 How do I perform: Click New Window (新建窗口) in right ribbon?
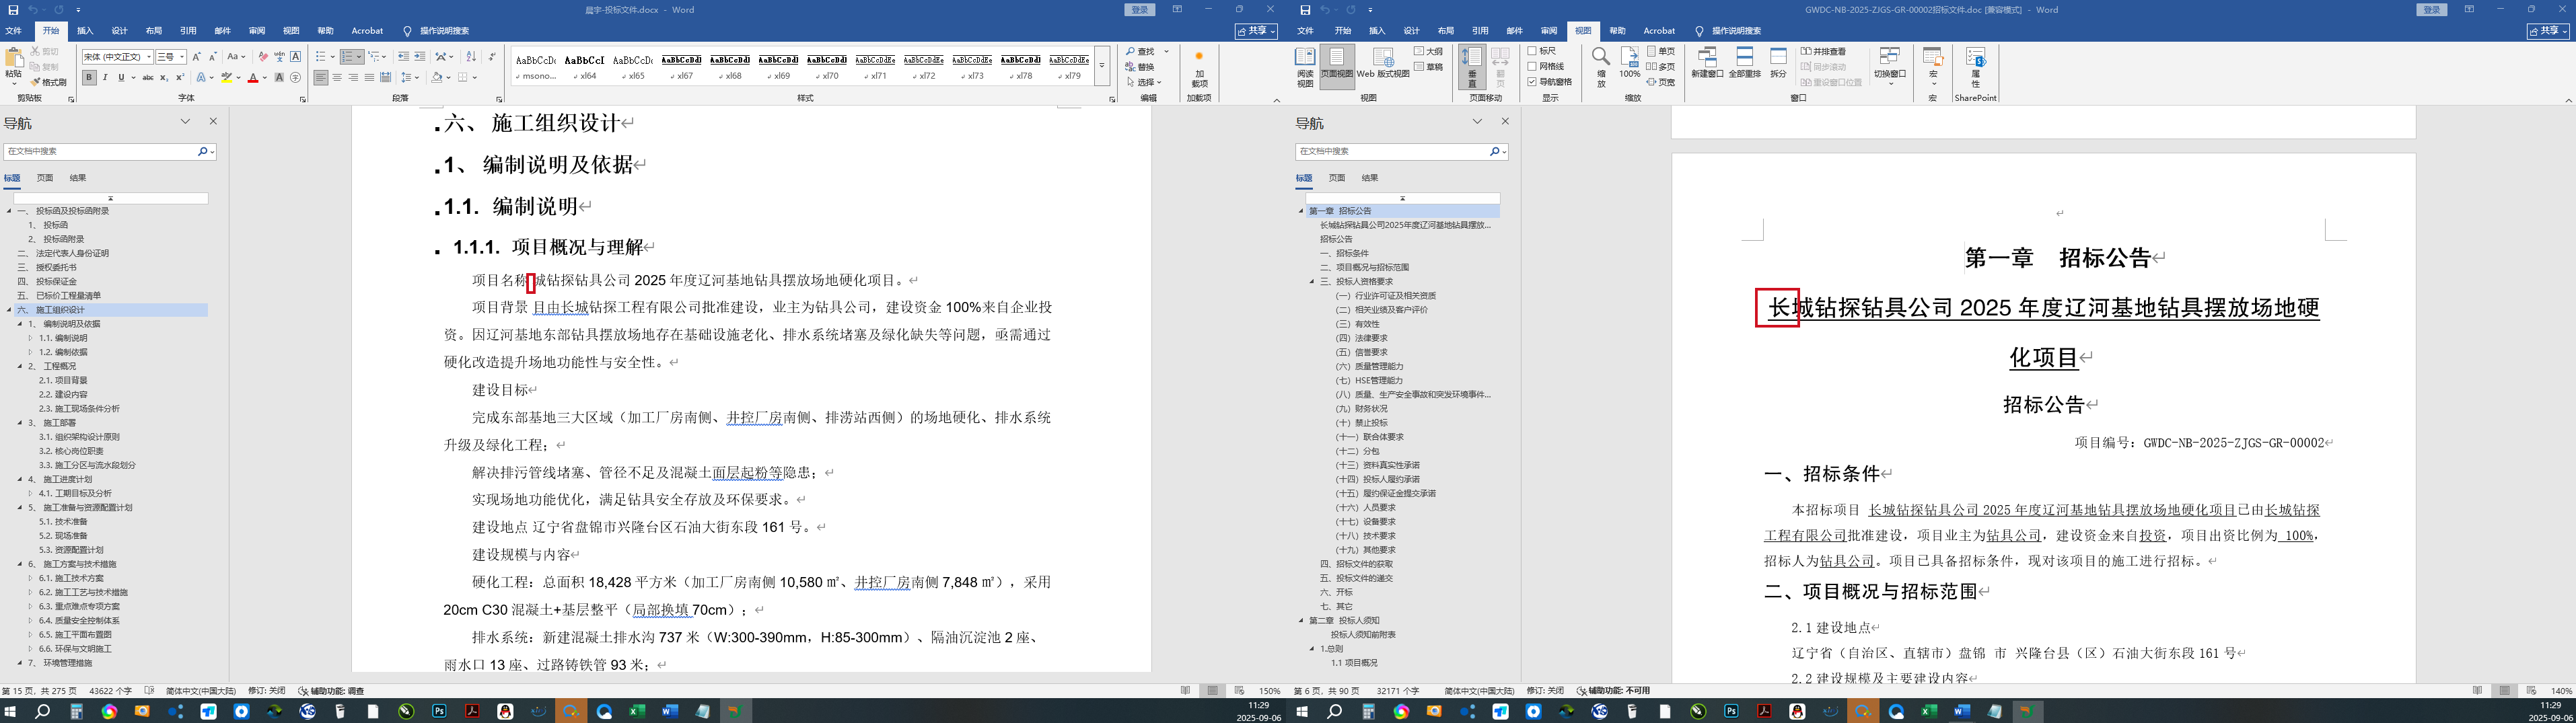point(1707,62)
